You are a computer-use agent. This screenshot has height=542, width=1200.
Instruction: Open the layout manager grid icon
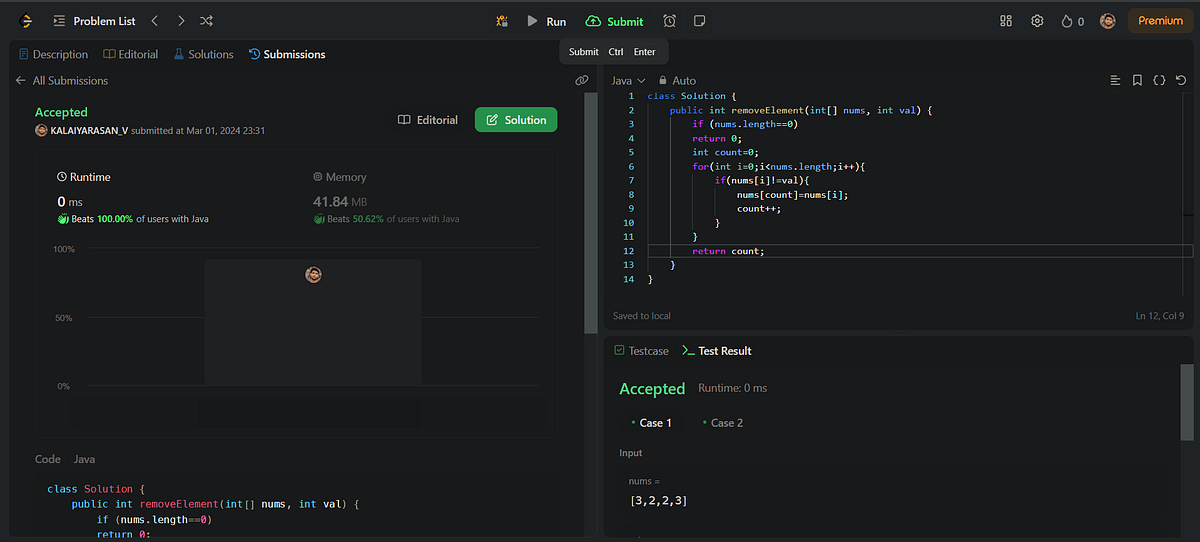coord(1006,21)
